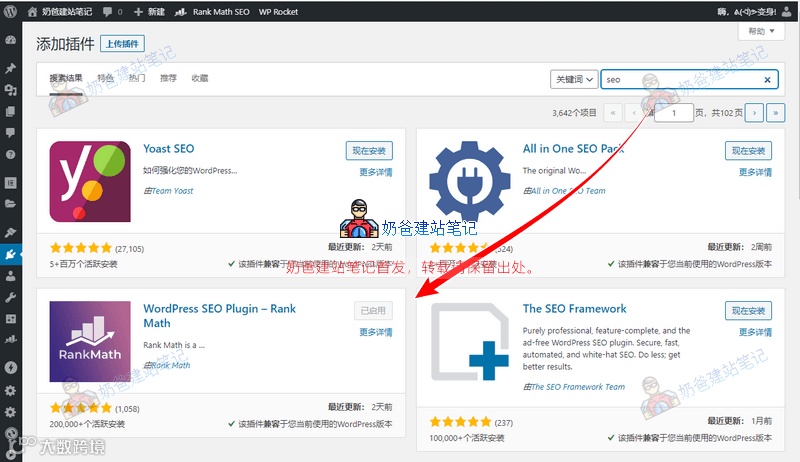Click 奶爸建站笔记 site name in admin bar
Screen dimensions: 800x462
(67, 12)
